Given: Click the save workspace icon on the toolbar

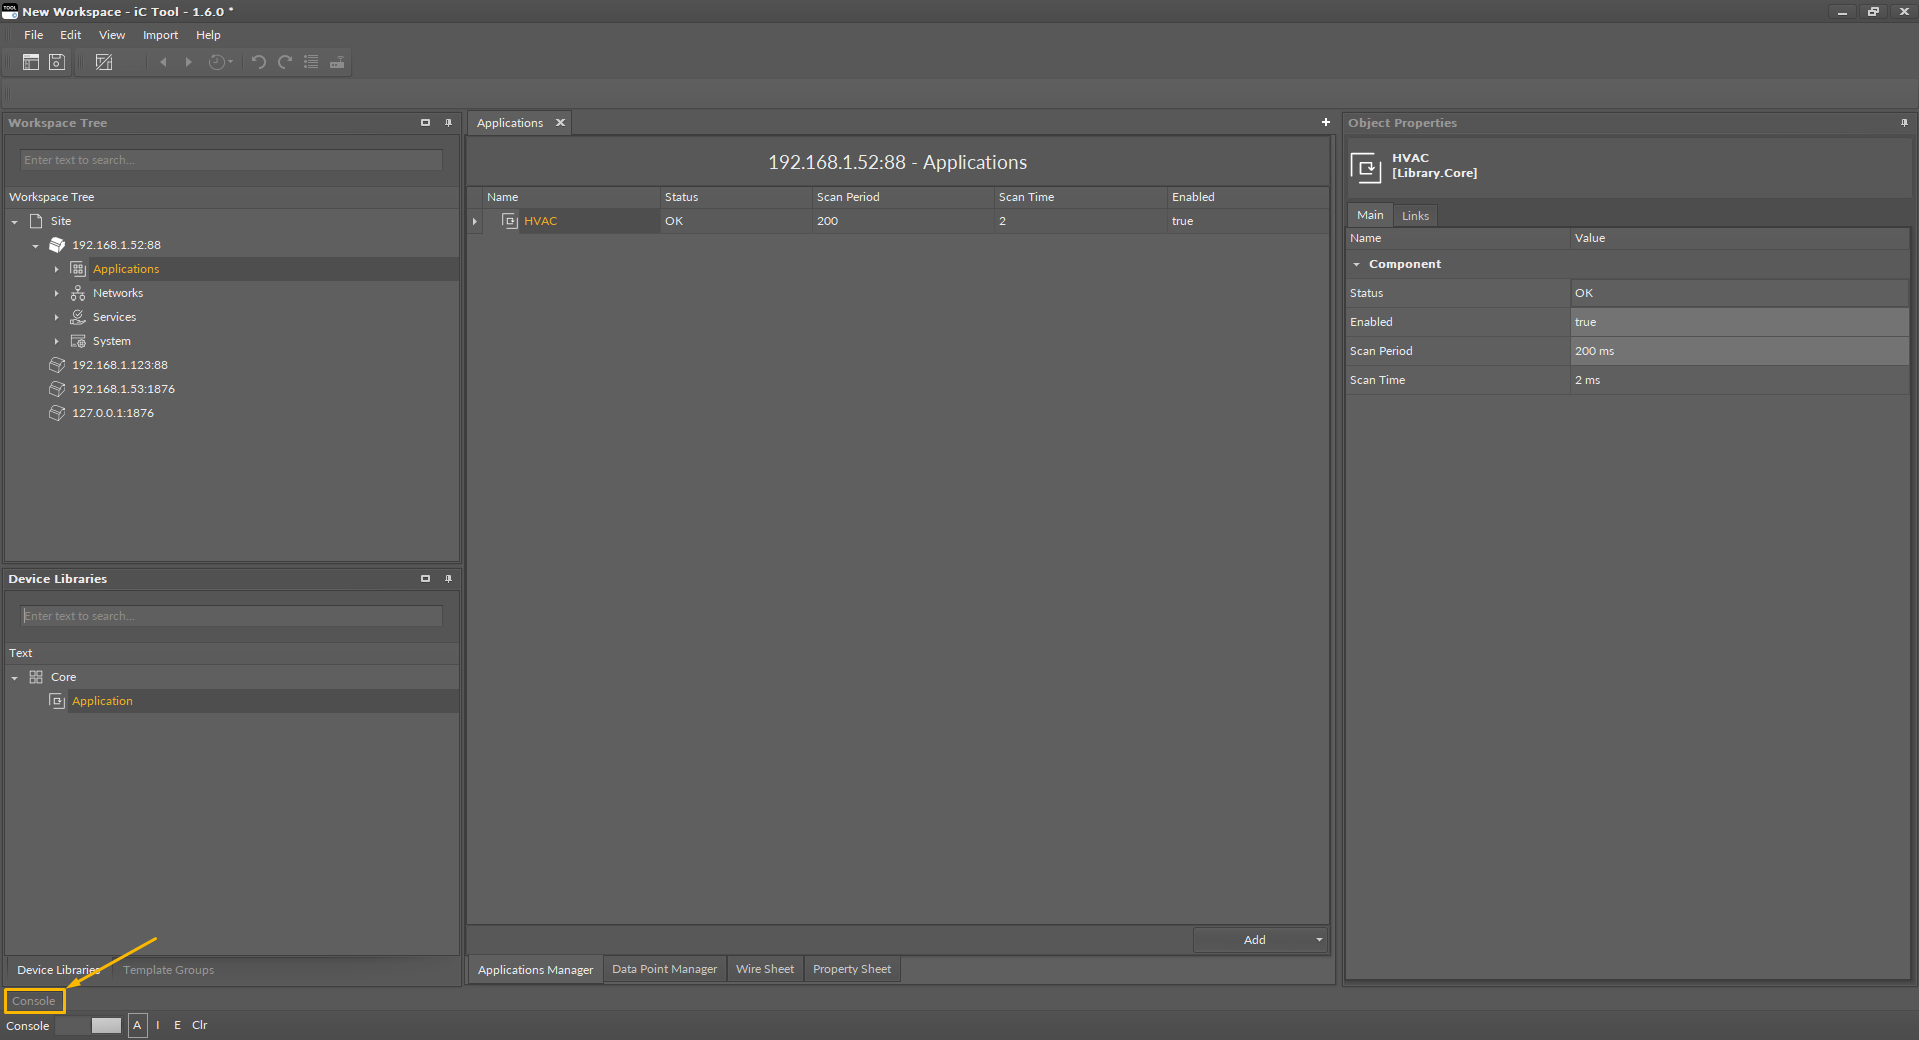Looking at the screenshot, I should tap(56, 62).
